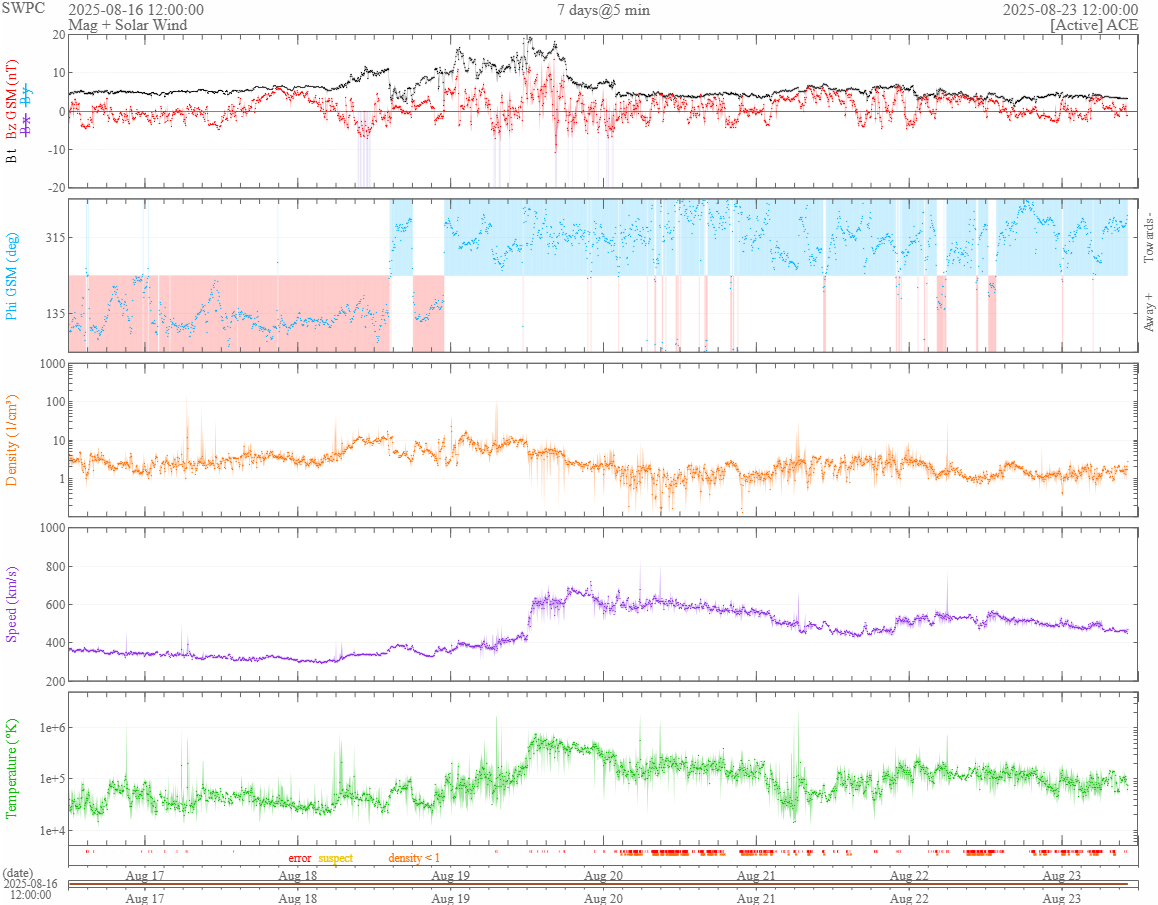The width and height of the screenshot is (1158, 905).
Task: Toggle the Phi GSM (deg) axis label
Action: pyautogui.click(x=11, y=276)
